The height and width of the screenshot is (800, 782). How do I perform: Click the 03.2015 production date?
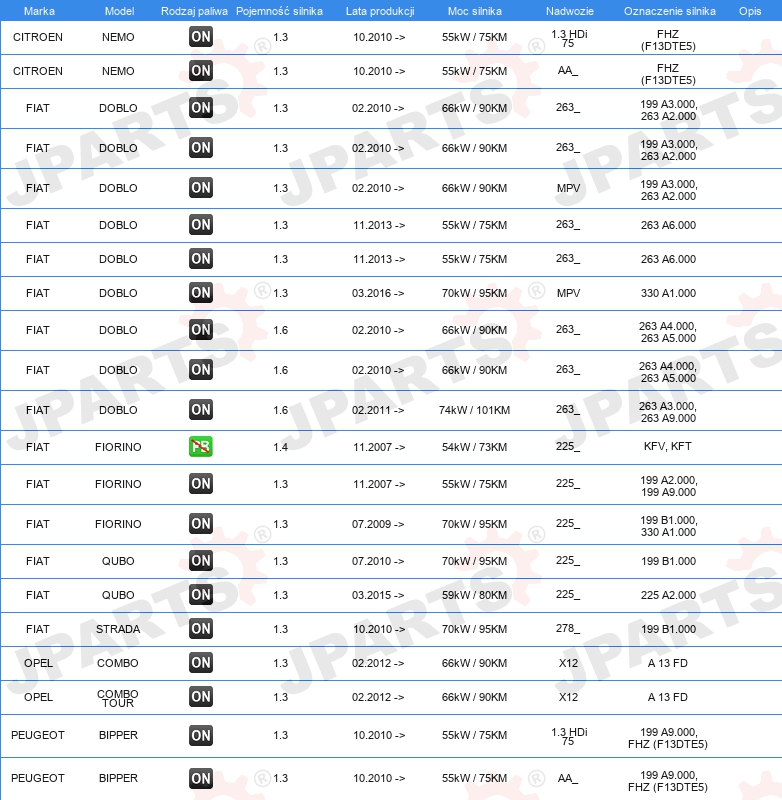click(378, 595)
